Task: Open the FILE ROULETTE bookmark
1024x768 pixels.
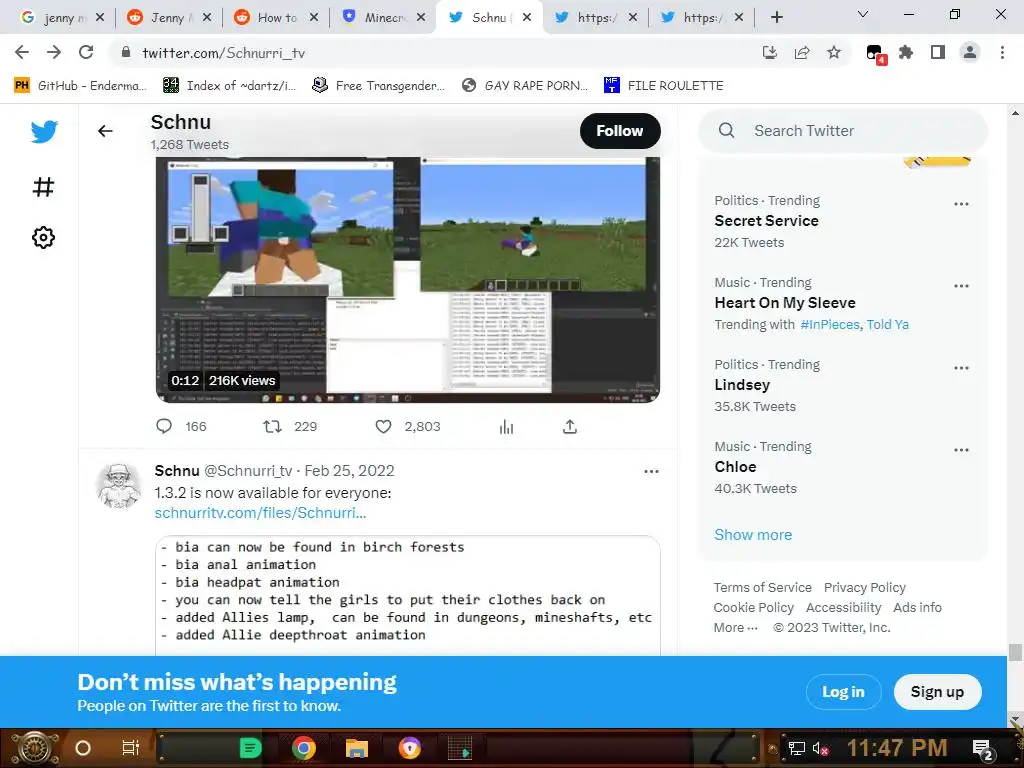Action: click(x=664, y=86)
